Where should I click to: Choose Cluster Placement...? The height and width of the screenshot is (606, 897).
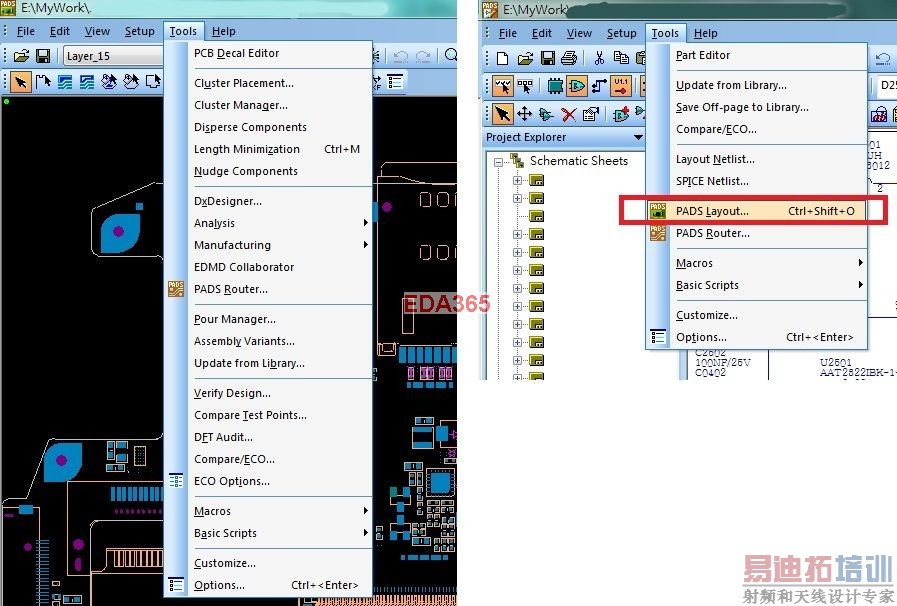[x=244, y=83]
